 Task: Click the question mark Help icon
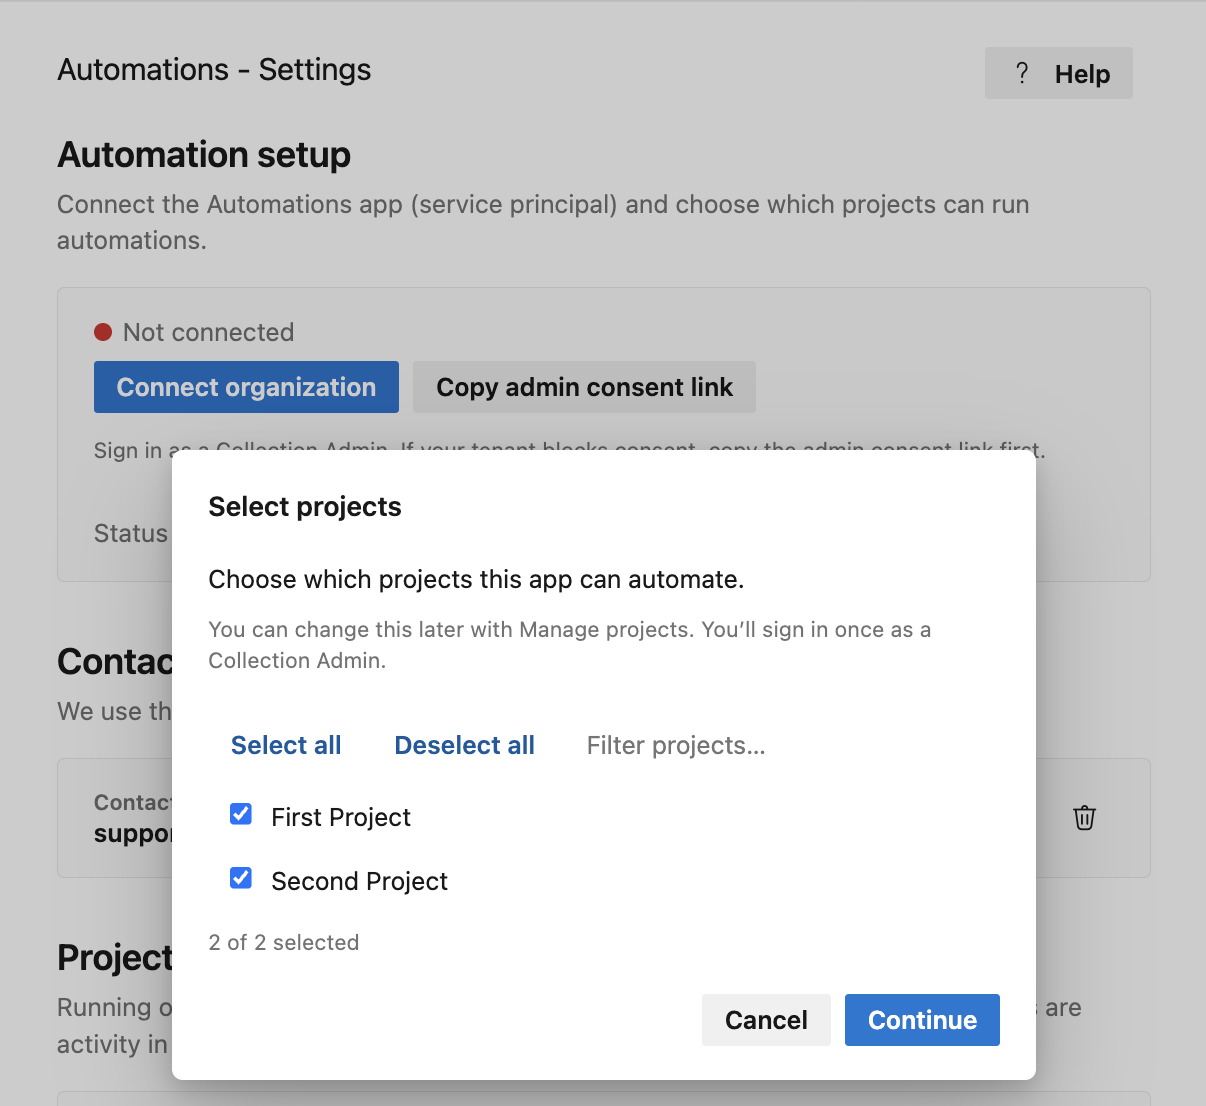(1021, 73)
